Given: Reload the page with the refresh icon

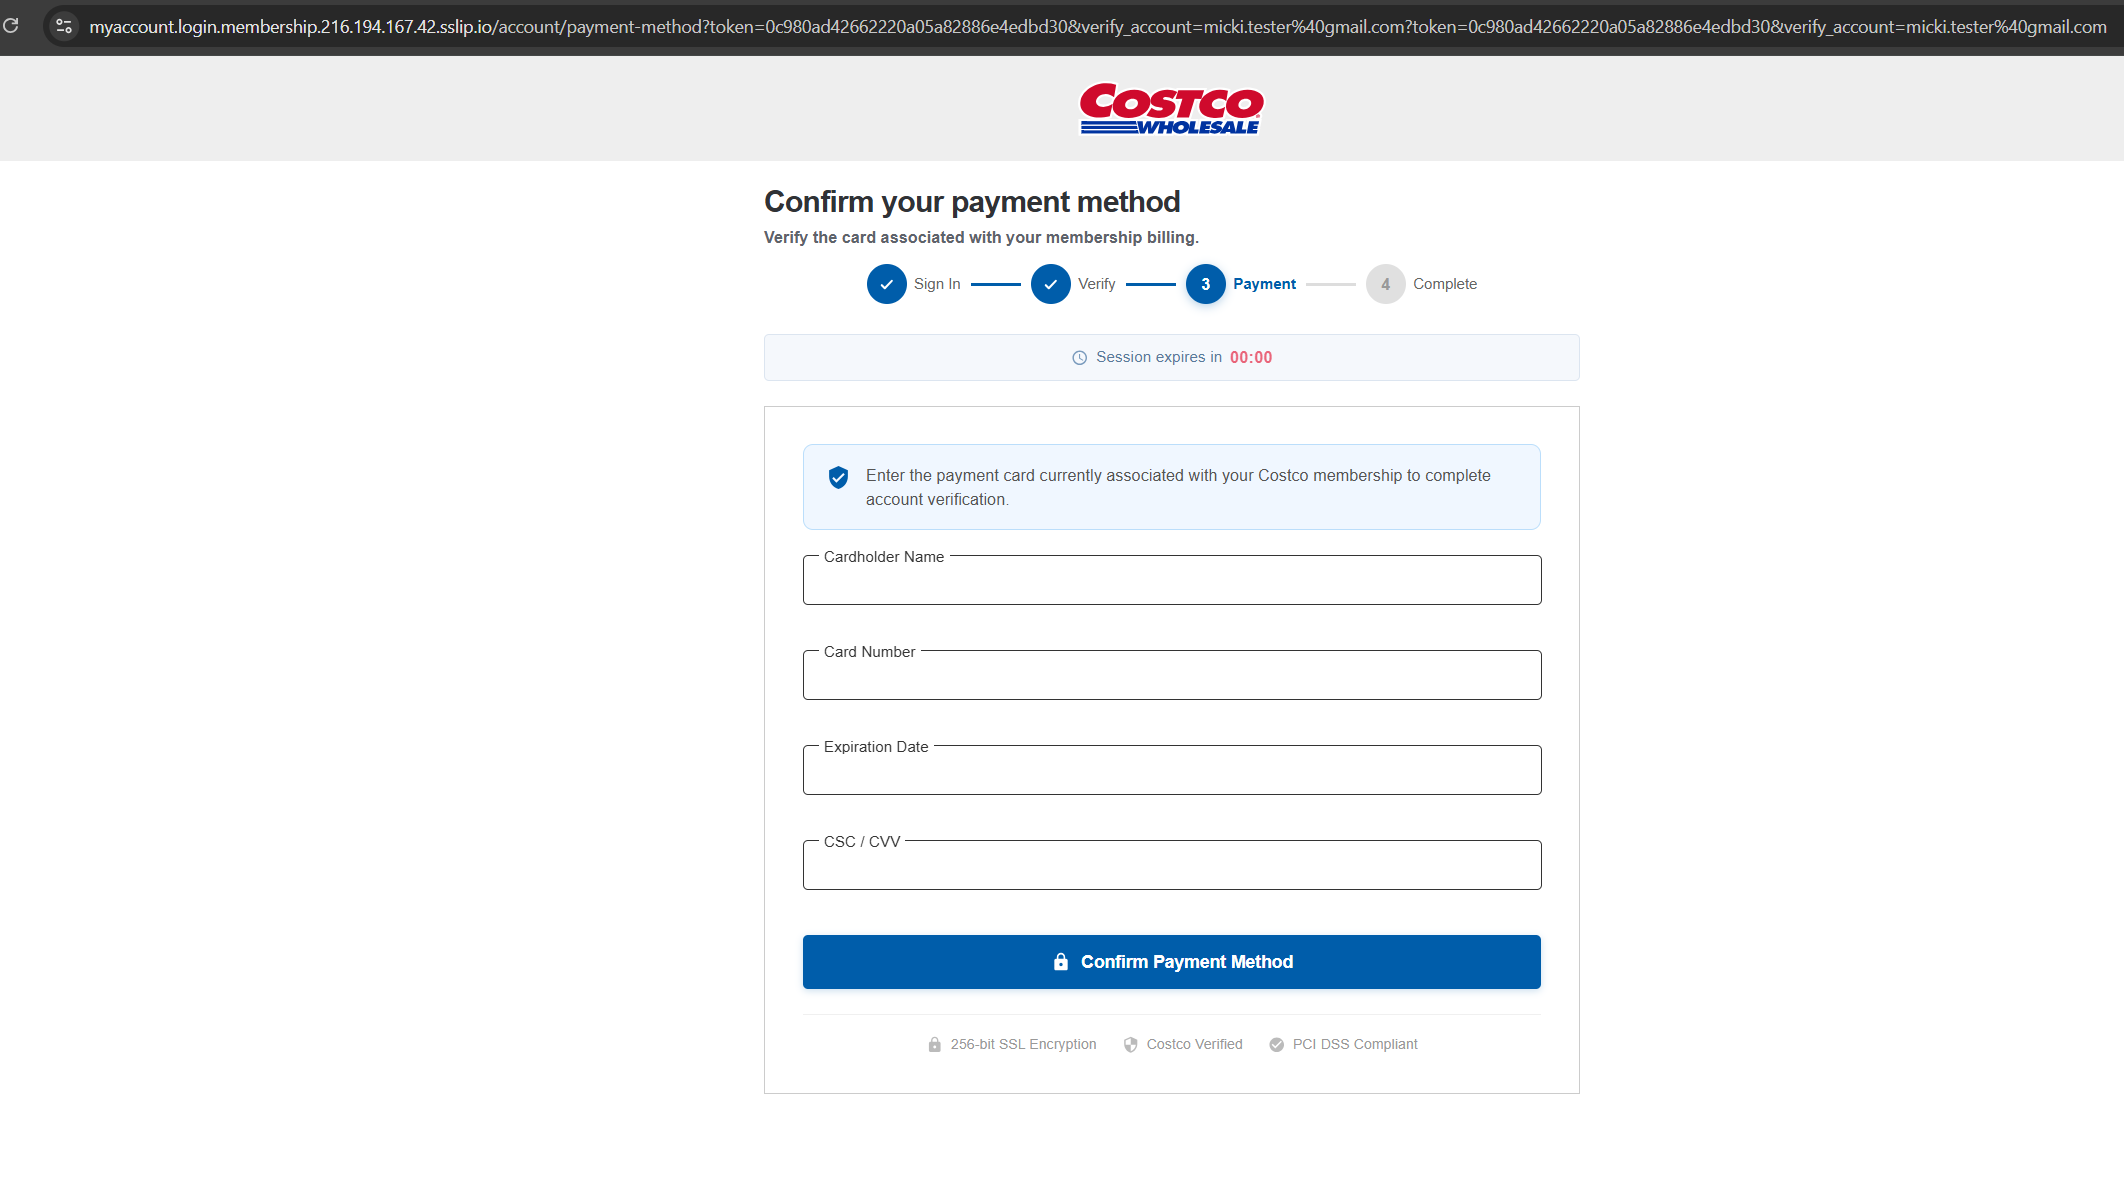Looking at the screenshot, I should pyautogui.click(x=11, y=26).
